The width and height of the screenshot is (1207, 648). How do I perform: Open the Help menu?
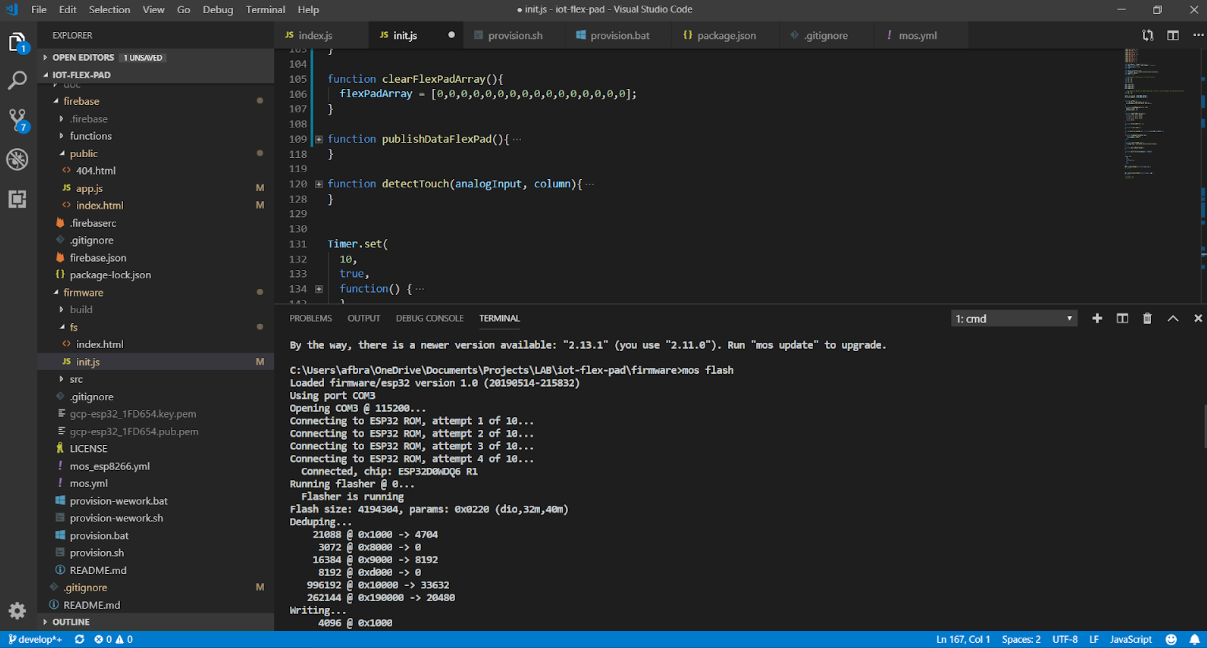click(x=308, y=9)
